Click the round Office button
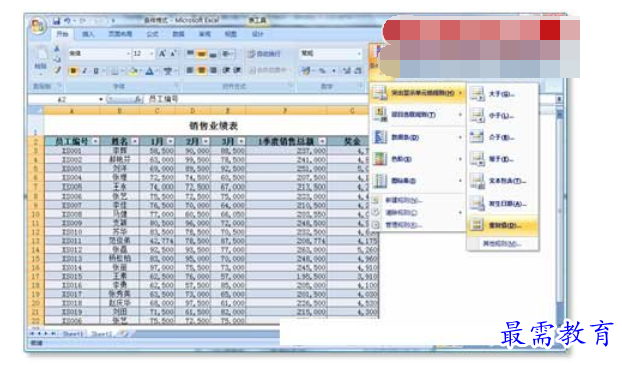Image resolution: width=622 pixels, height=365 pixels. 38,25
